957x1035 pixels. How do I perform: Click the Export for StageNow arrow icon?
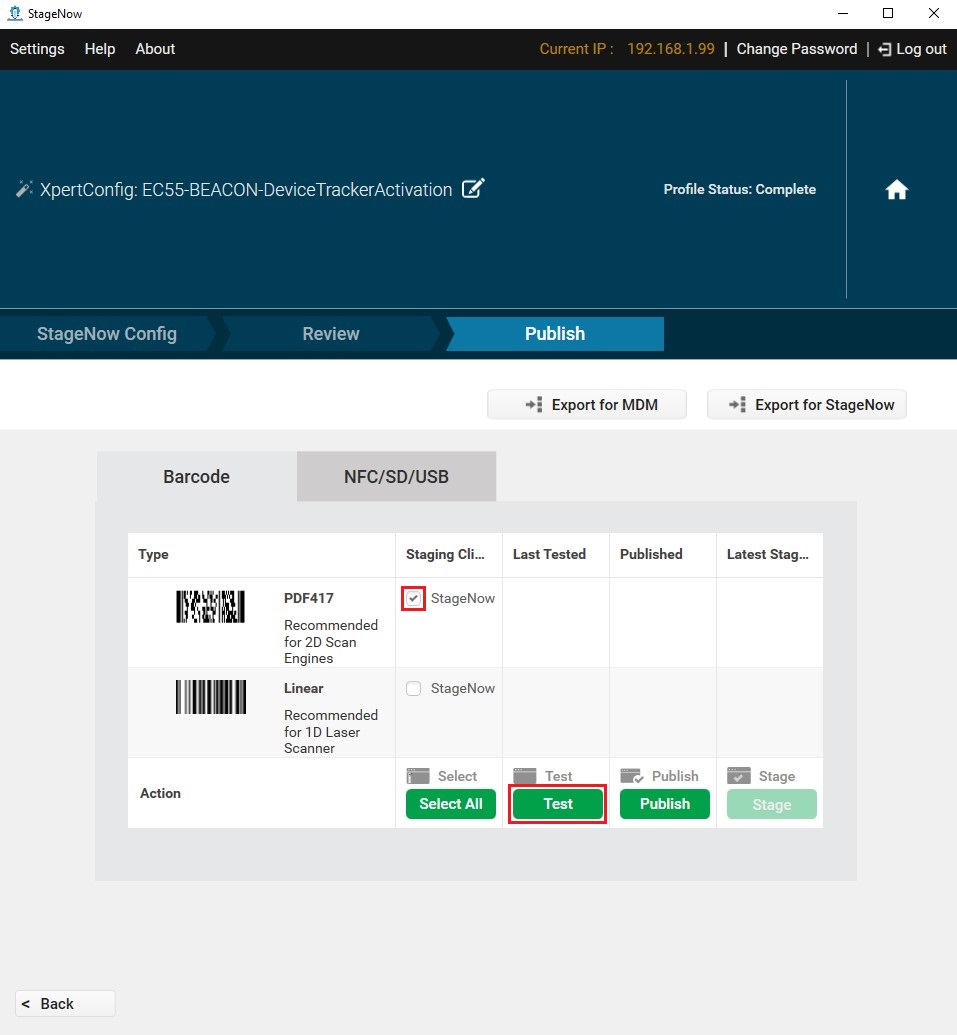point(737,404)
